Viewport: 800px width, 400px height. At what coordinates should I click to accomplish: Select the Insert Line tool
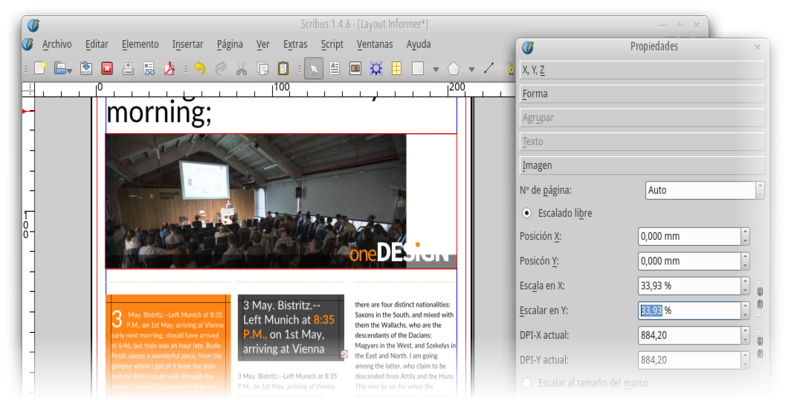[x=489, y=68]
